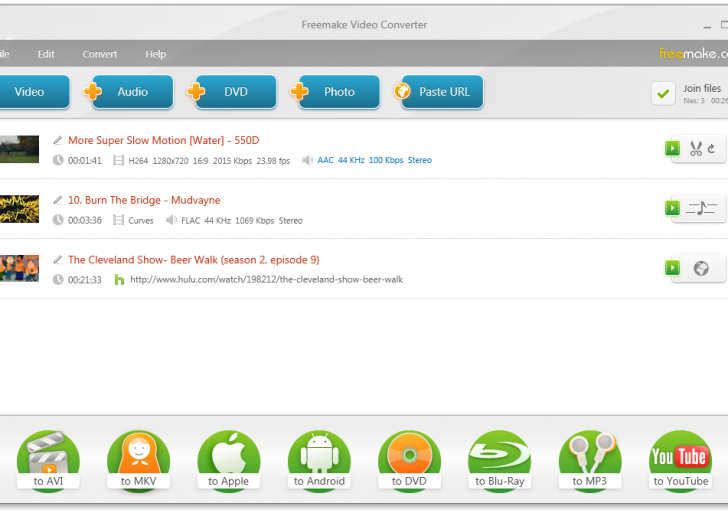728x513 pixels.
Task: Click the More Super Slow Motion thumbnail
Action: click(x=20, y=149)
